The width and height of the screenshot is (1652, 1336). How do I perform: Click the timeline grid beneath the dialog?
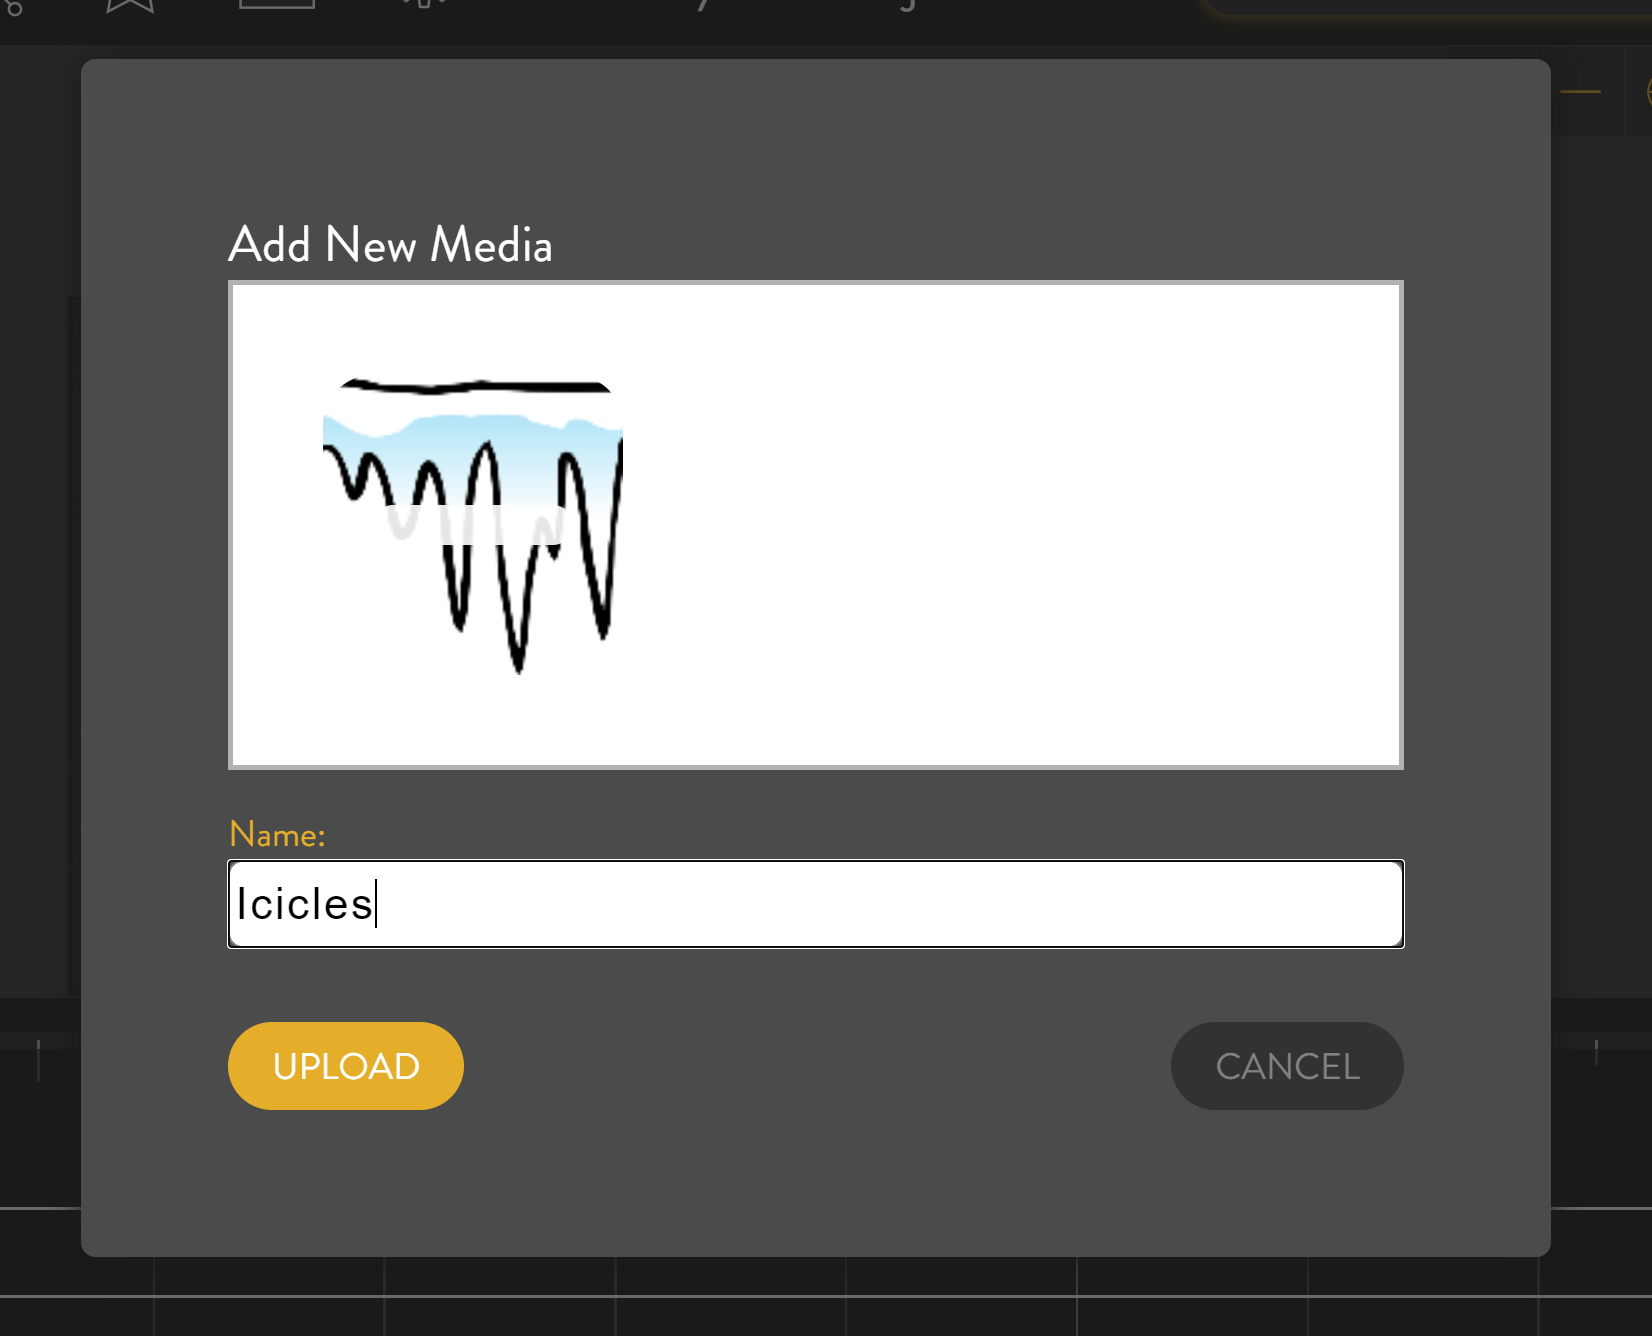730,1298
